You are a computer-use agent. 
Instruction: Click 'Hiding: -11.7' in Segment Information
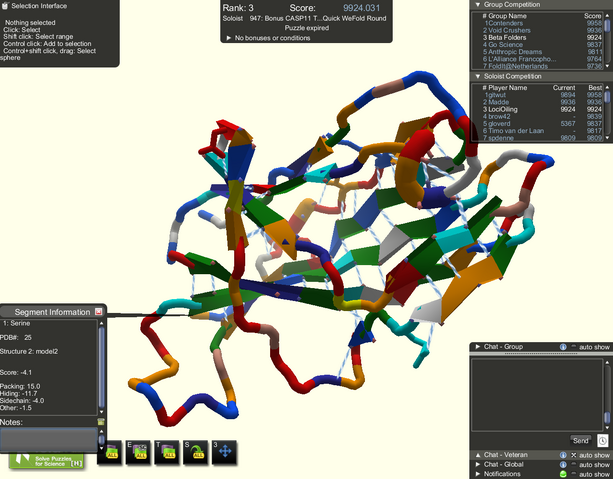point(19,393)
